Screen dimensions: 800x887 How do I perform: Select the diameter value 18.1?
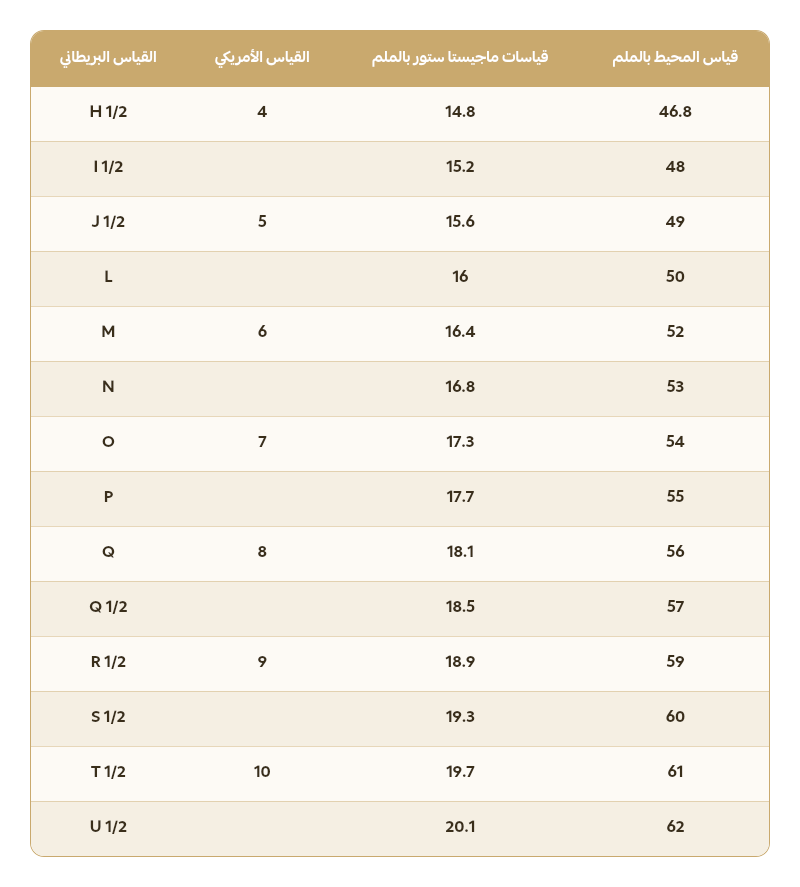460,552
